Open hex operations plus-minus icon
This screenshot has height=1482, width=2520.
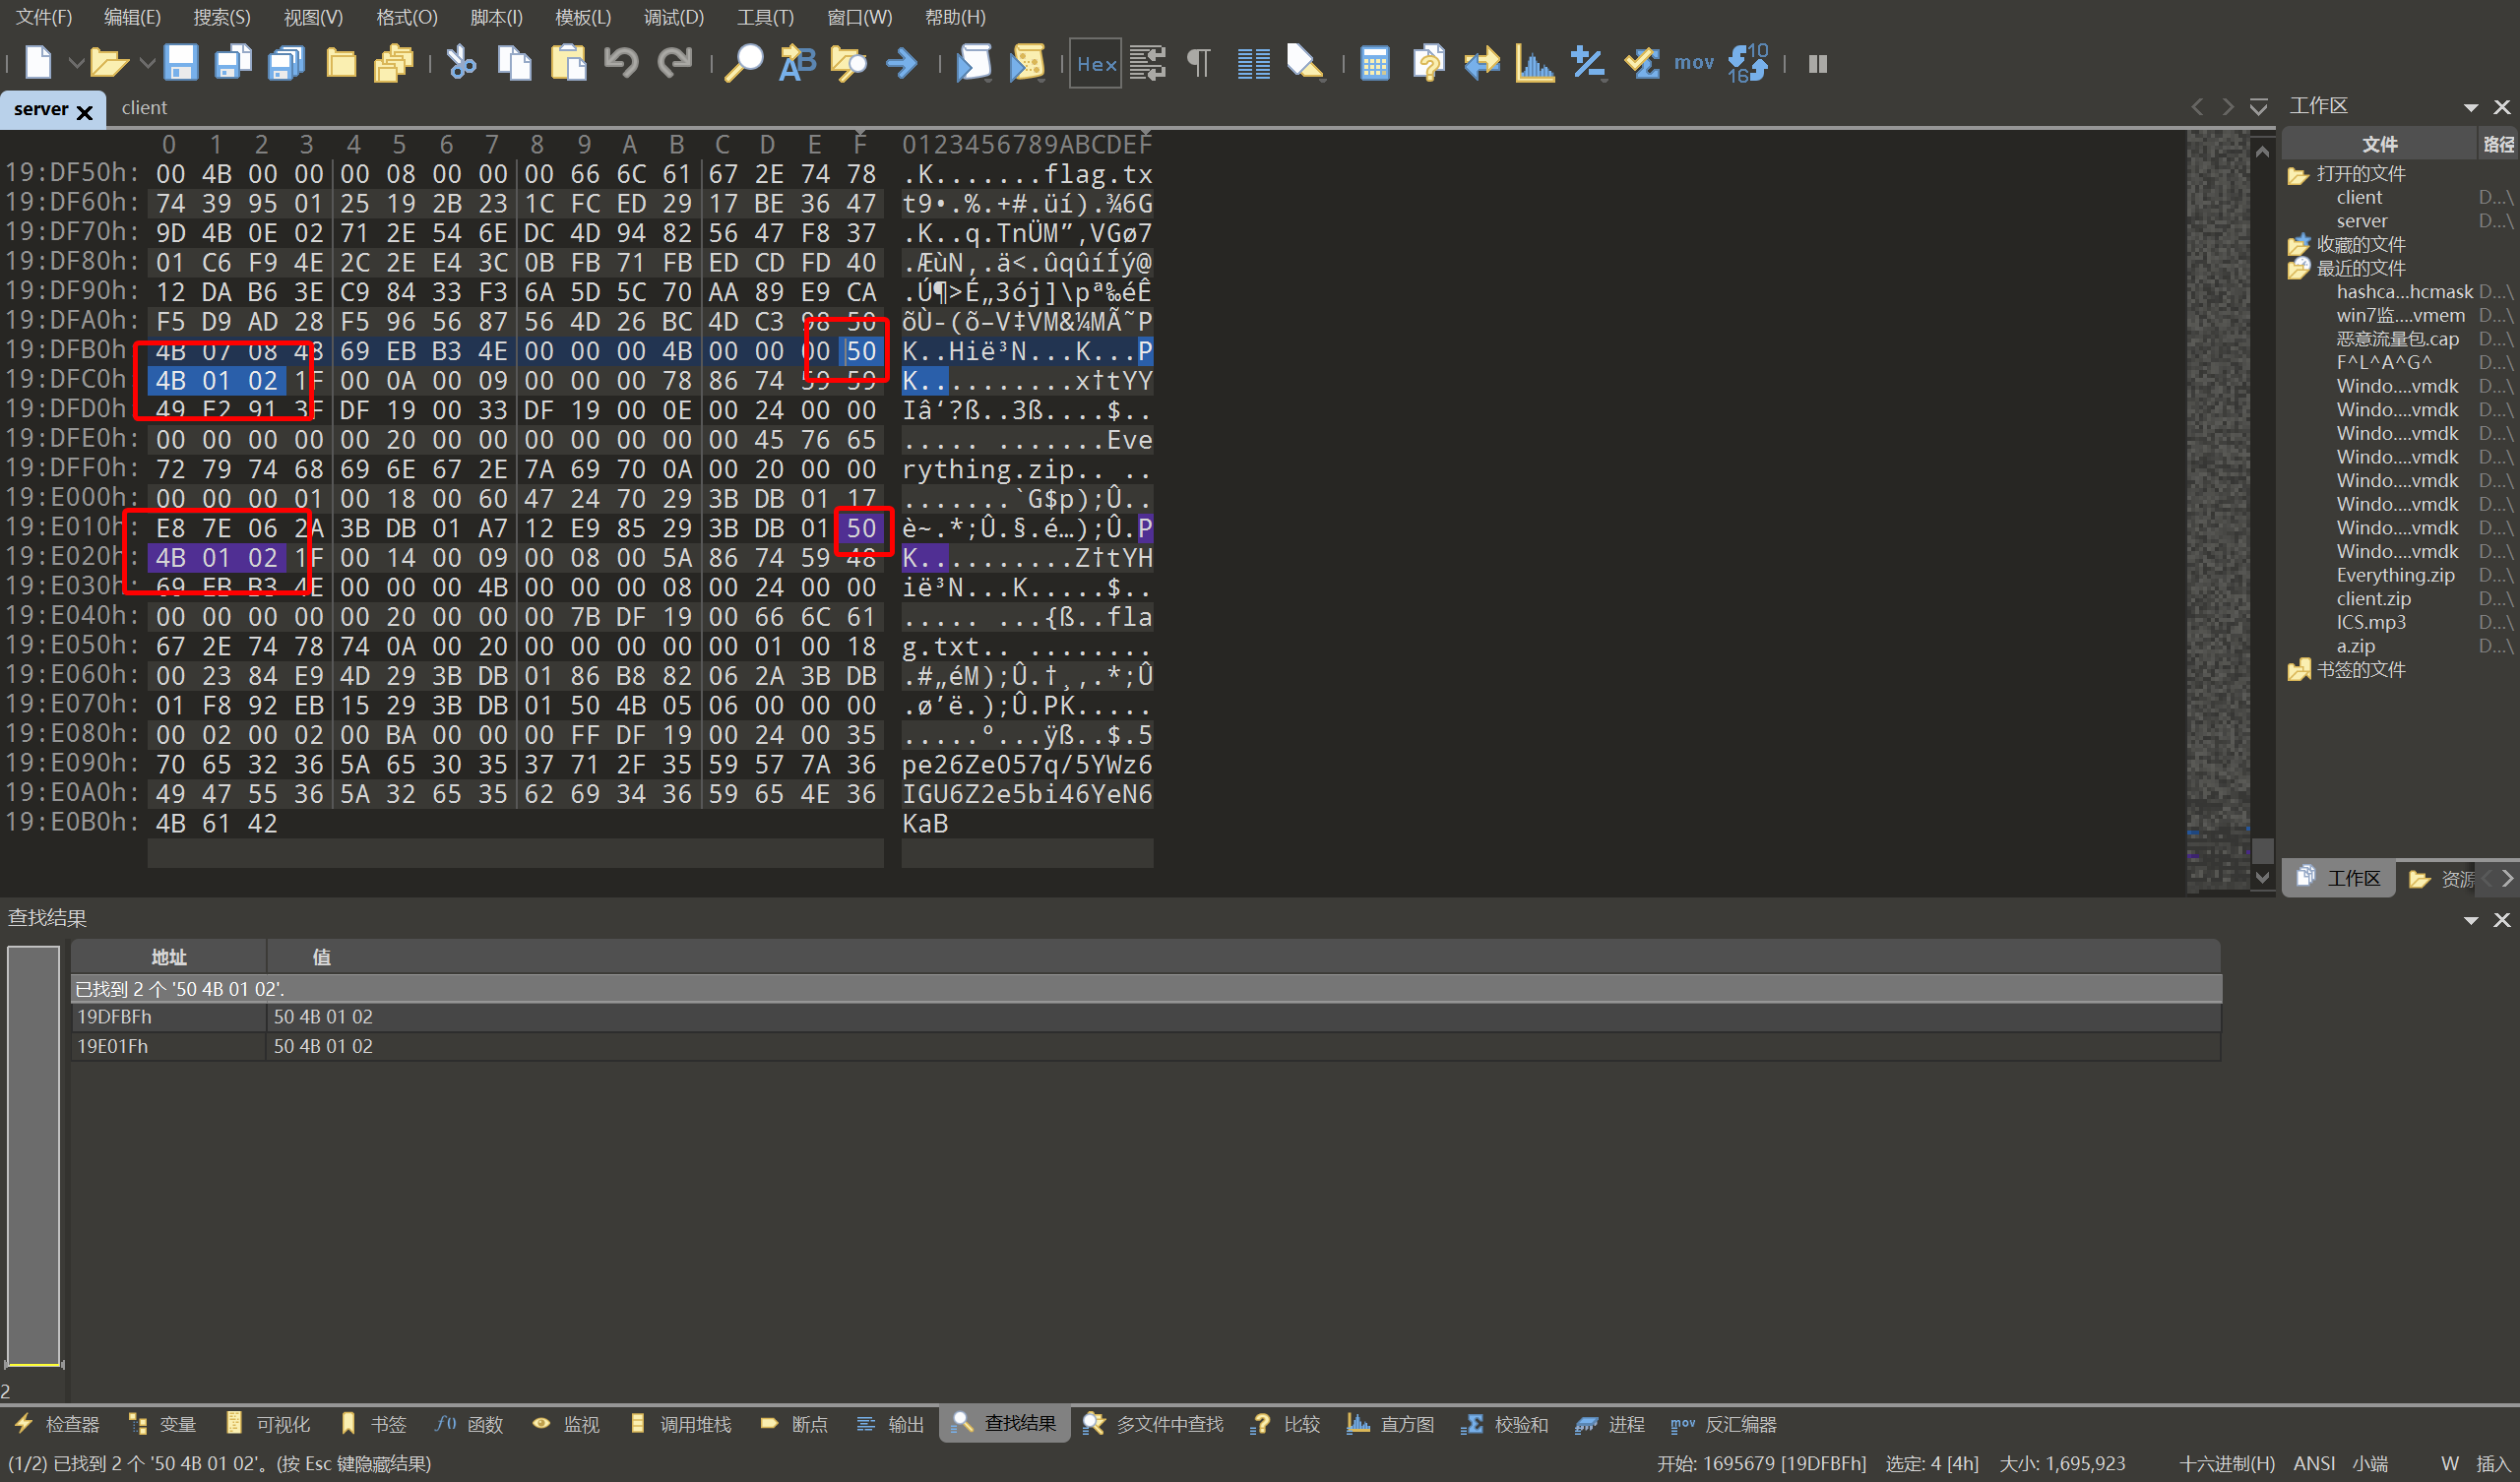pos(1588,63)
